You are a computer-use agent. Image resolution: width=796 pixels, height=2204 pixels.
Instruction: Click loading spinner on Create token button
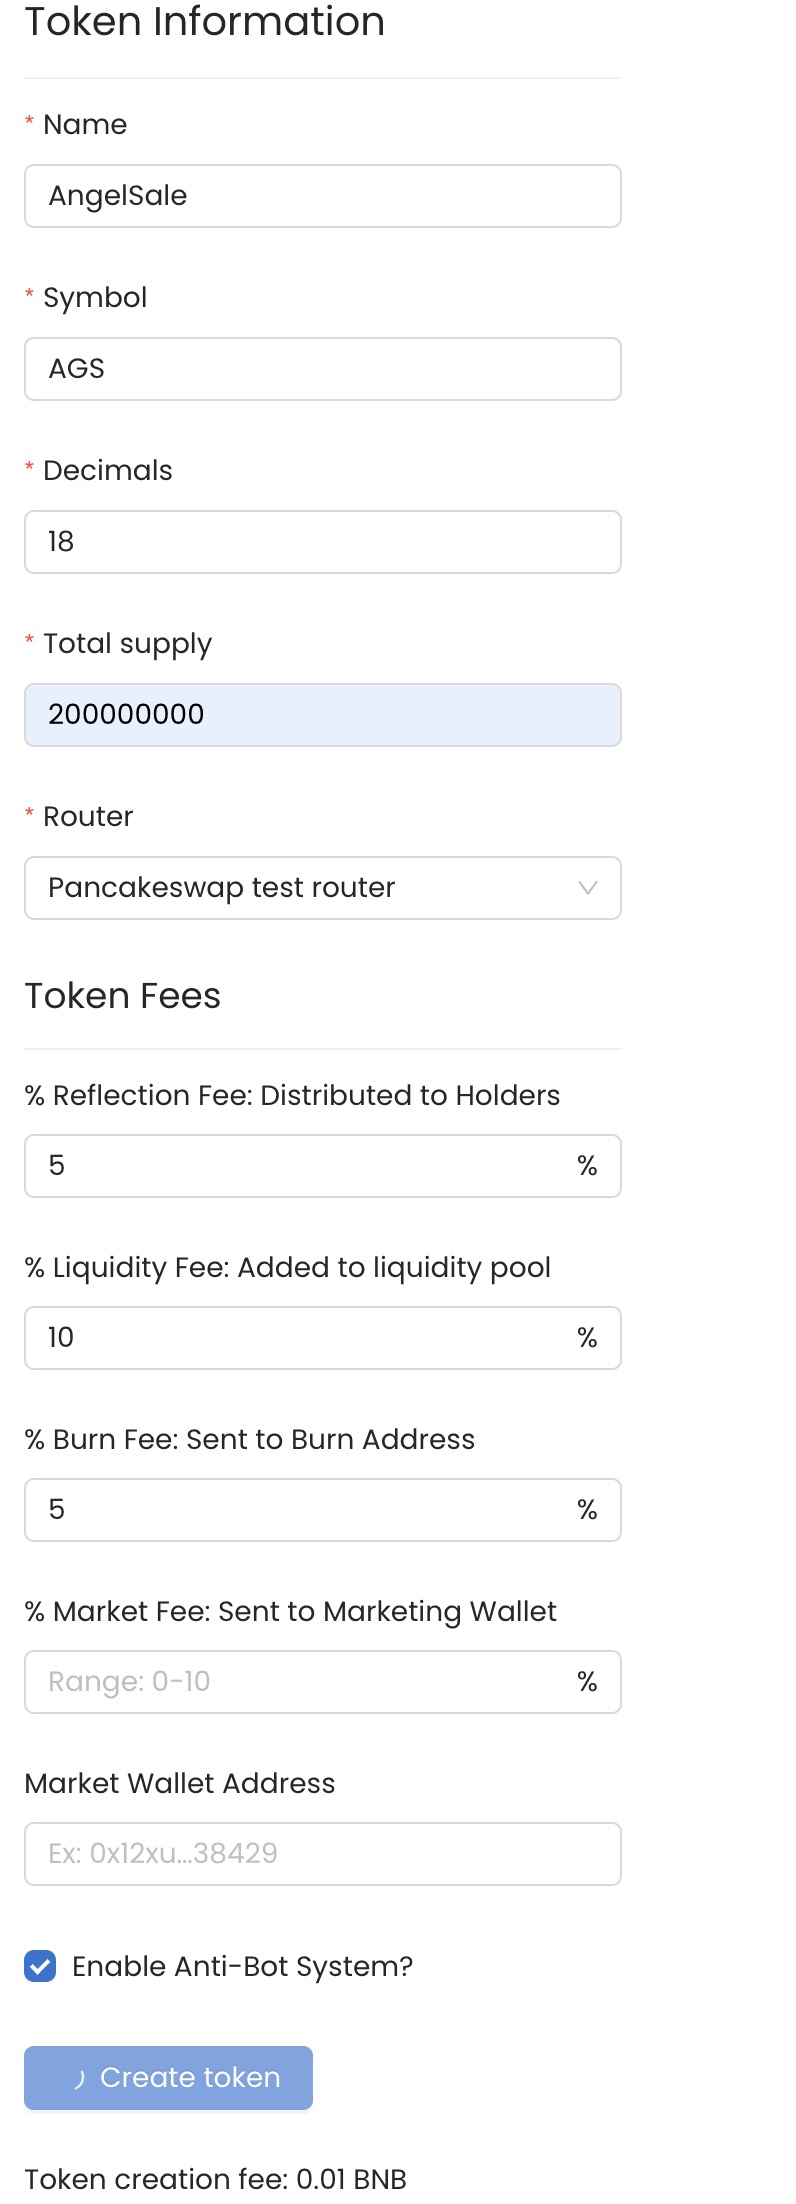pos(79,2078)
